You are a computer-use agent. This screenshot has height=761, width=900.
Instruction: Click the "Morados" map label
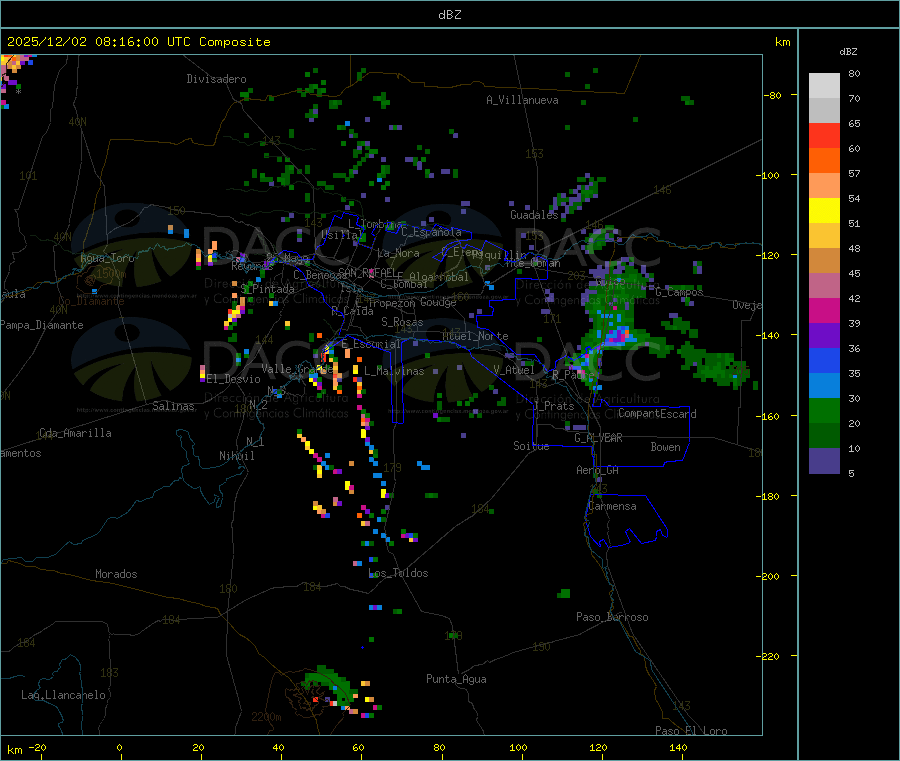click(116, 574)
